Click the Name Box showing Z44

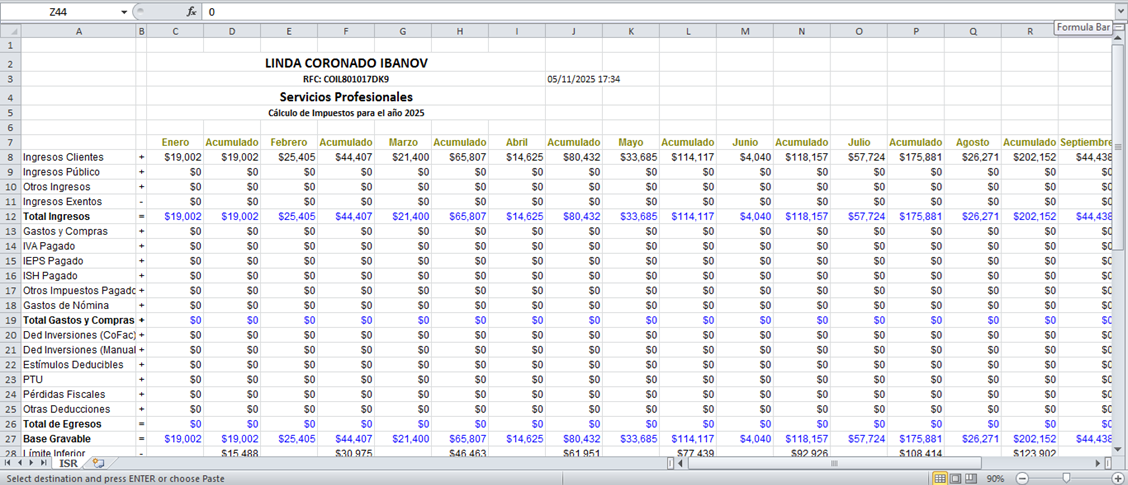pos(60,12)
